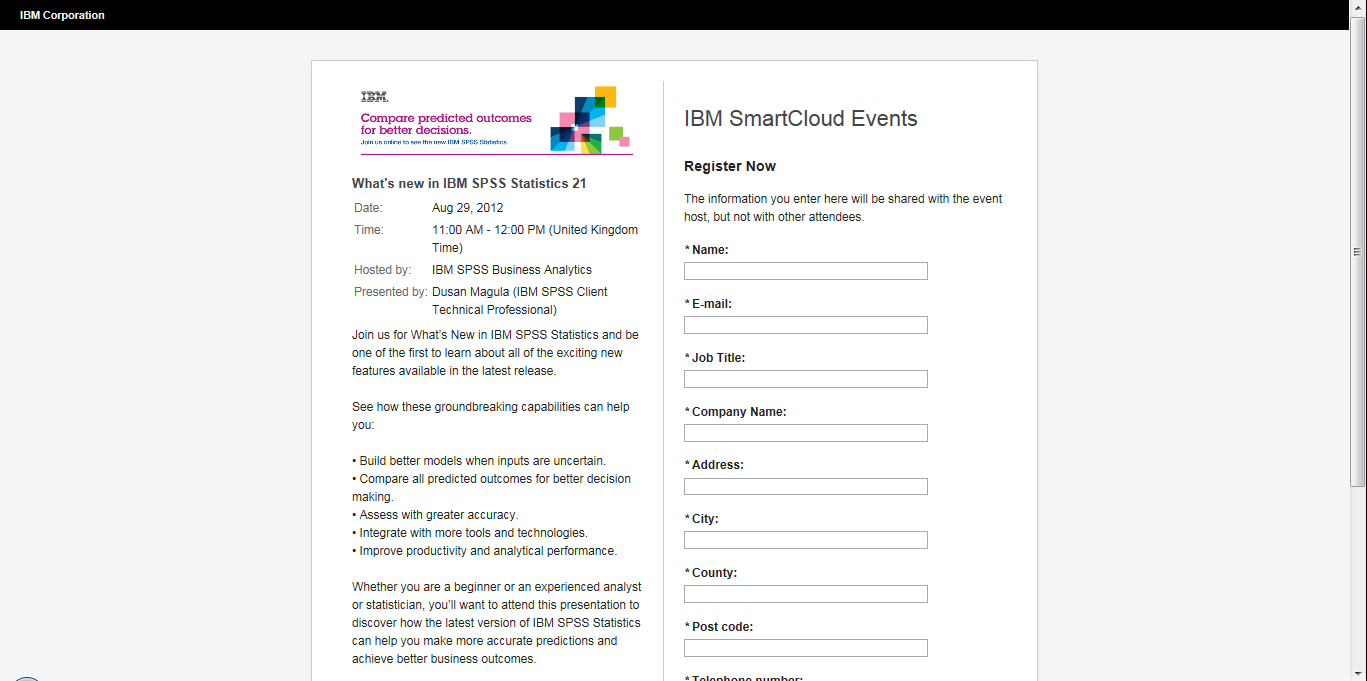The height and width of the screenshot is (681, 1367).
Task: Click the IBM logo in banner
Action: [x=374, y=97]
